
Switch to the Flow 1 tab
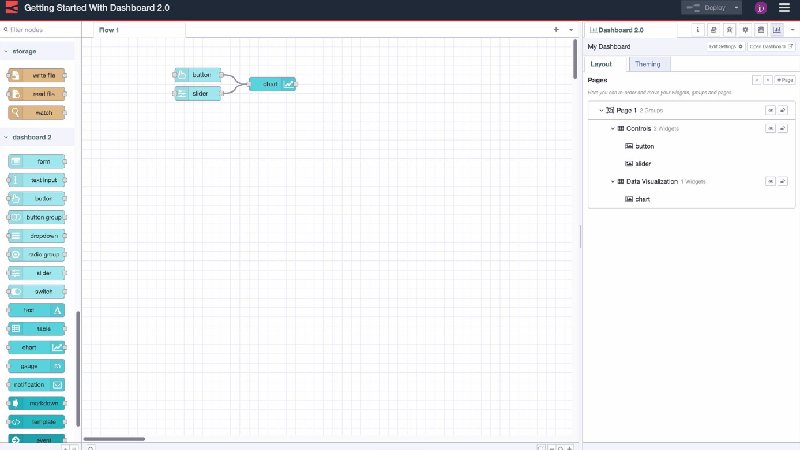click(139, 30)
